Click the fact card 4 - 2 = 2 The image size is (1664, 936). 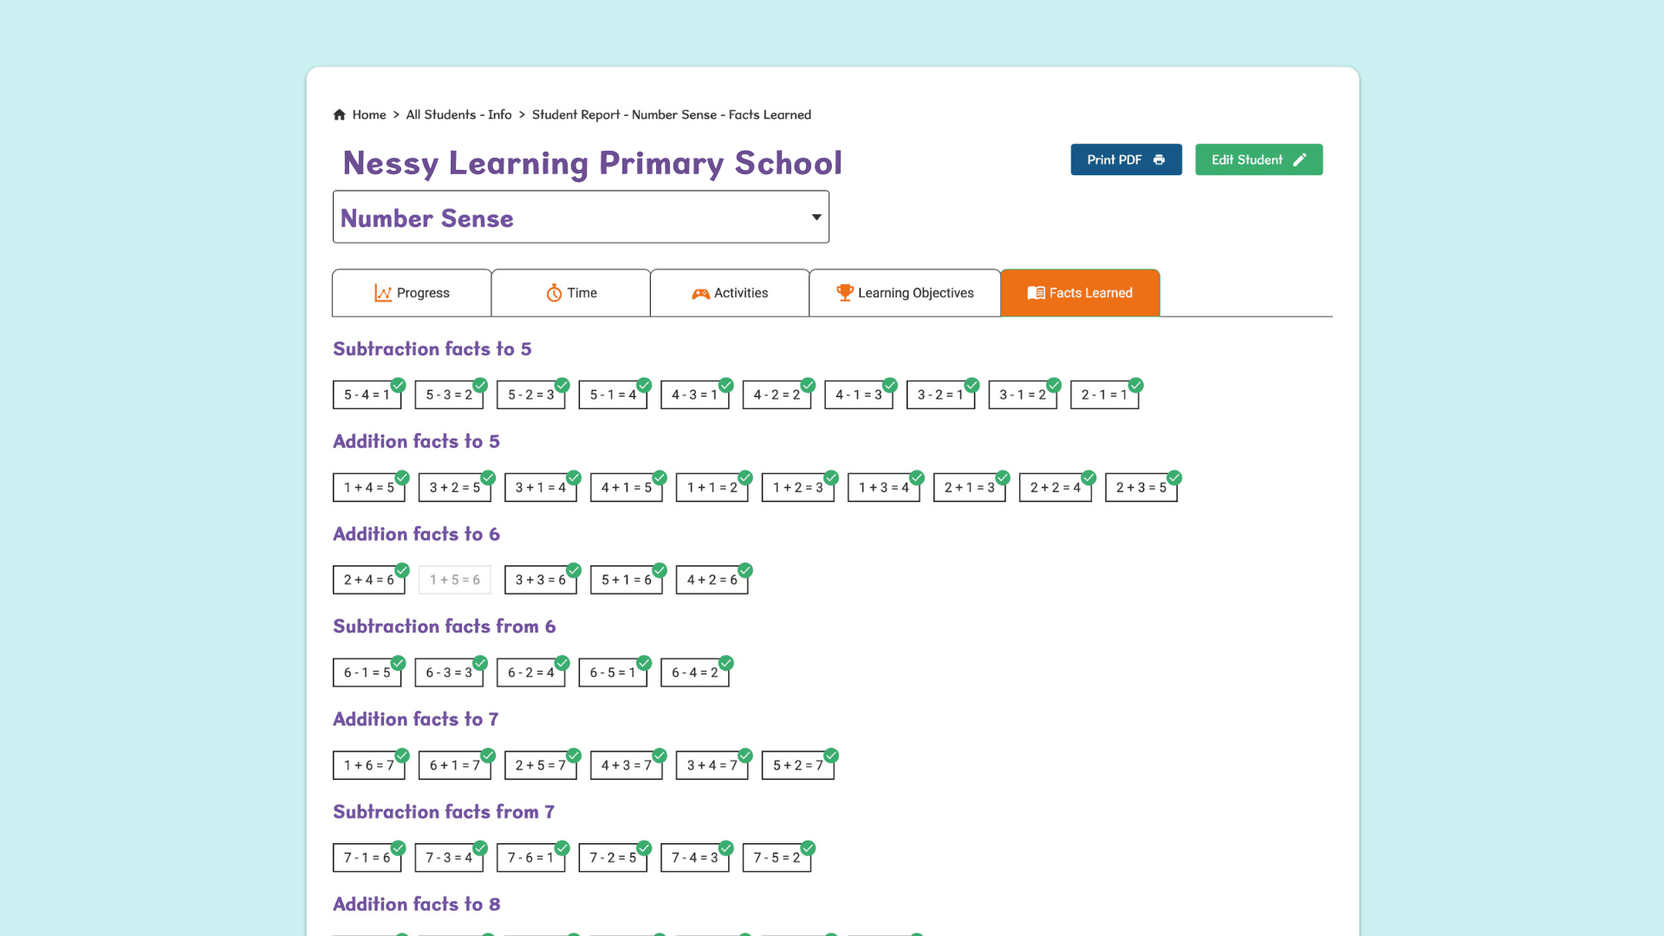[777, 395]
